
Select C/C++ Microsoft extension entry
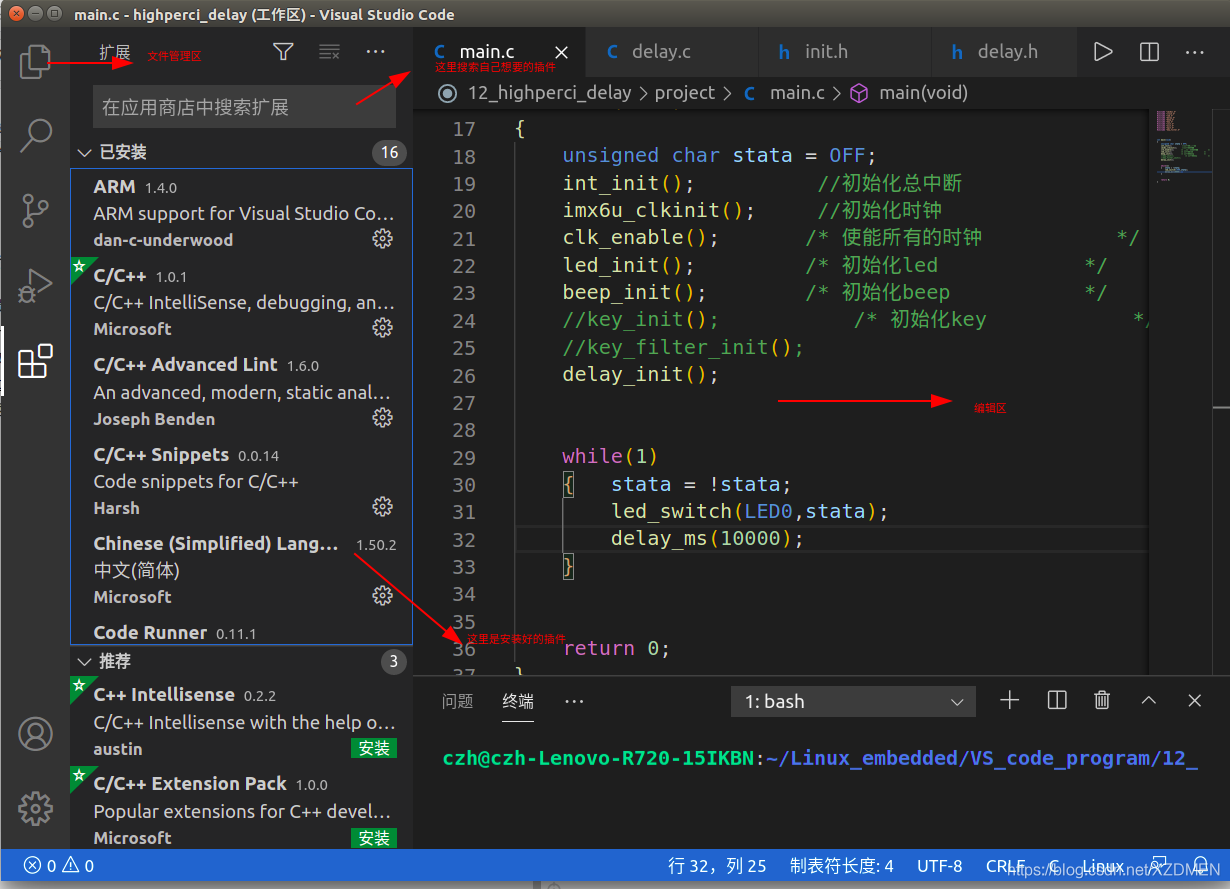tap(241, 302)
